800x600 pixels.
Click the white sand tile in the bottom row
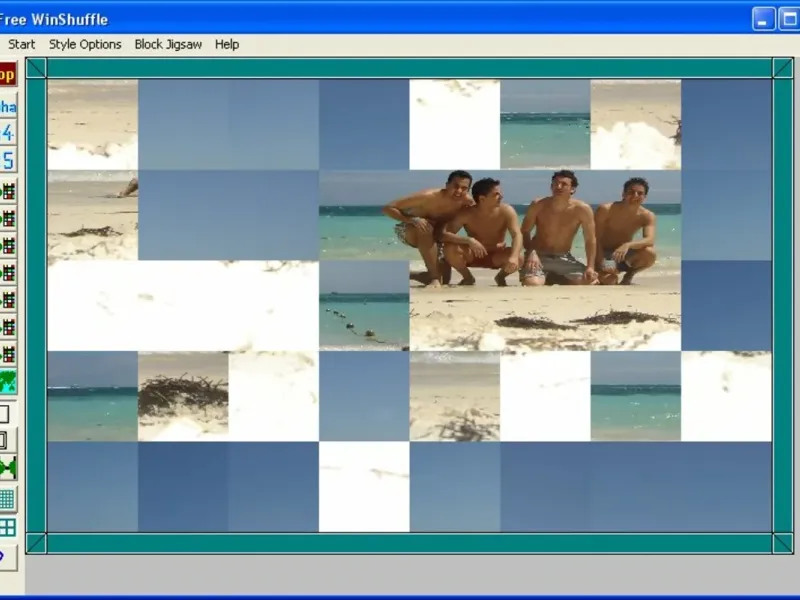tap(364, 487)
